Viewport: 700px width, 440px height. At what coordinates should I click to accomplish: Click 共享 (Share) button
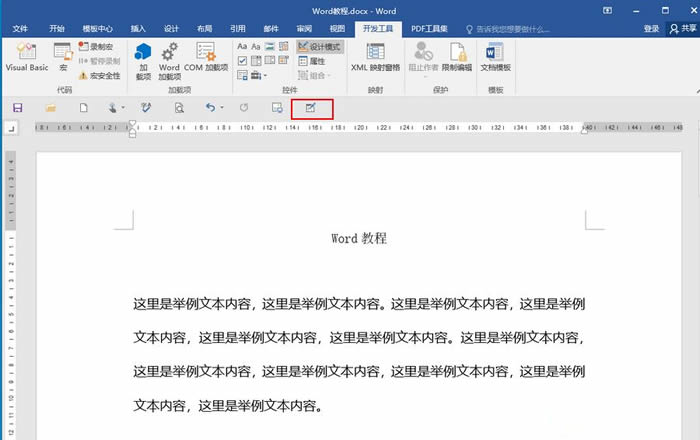point(683,29)
